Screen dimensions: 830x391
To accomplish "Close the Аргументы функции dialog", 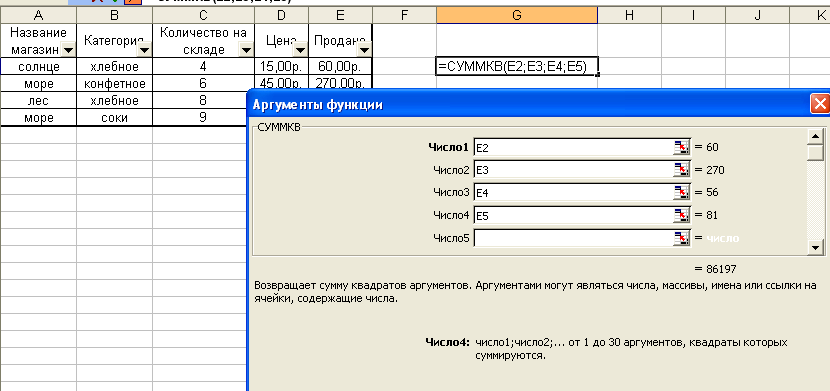I will (820, 104).
